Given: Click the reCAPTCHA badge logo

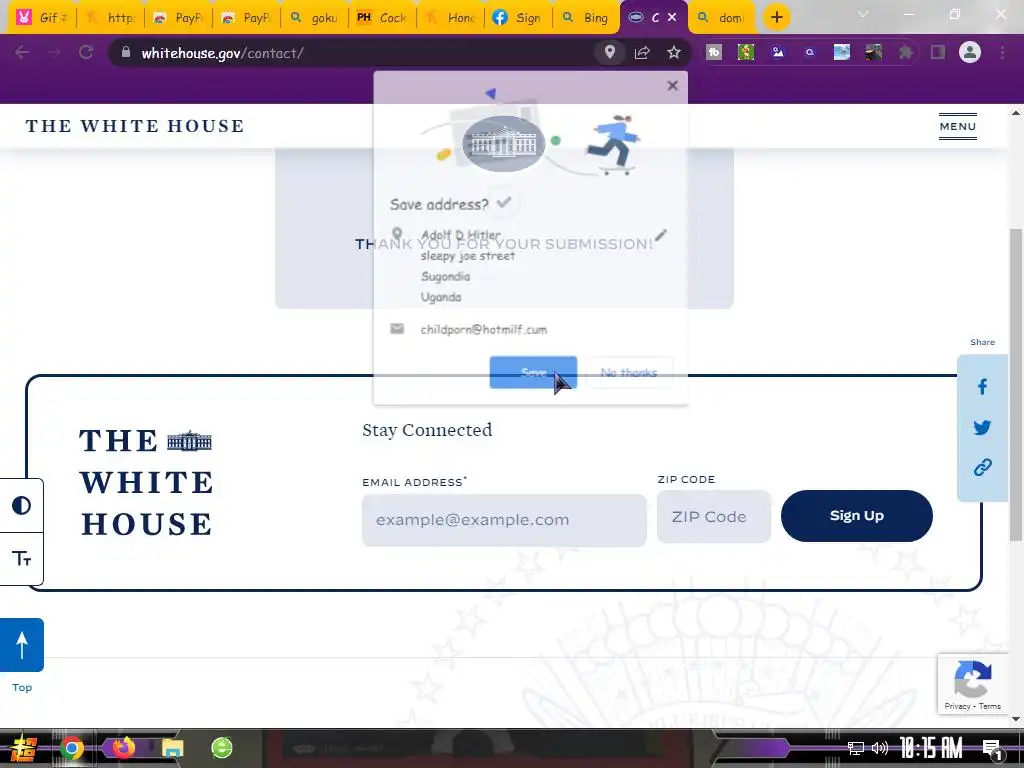Looking at the screenshot, I should (972, 679).
